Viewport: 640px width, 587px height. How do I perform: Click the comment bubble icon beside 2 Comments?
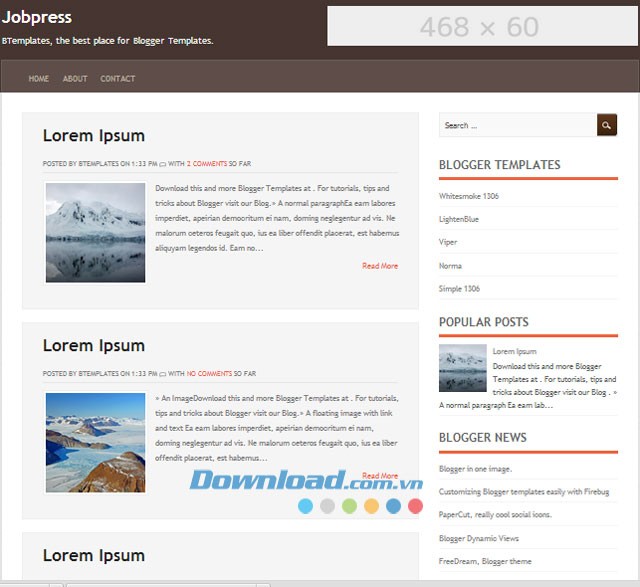pos(163,163)
